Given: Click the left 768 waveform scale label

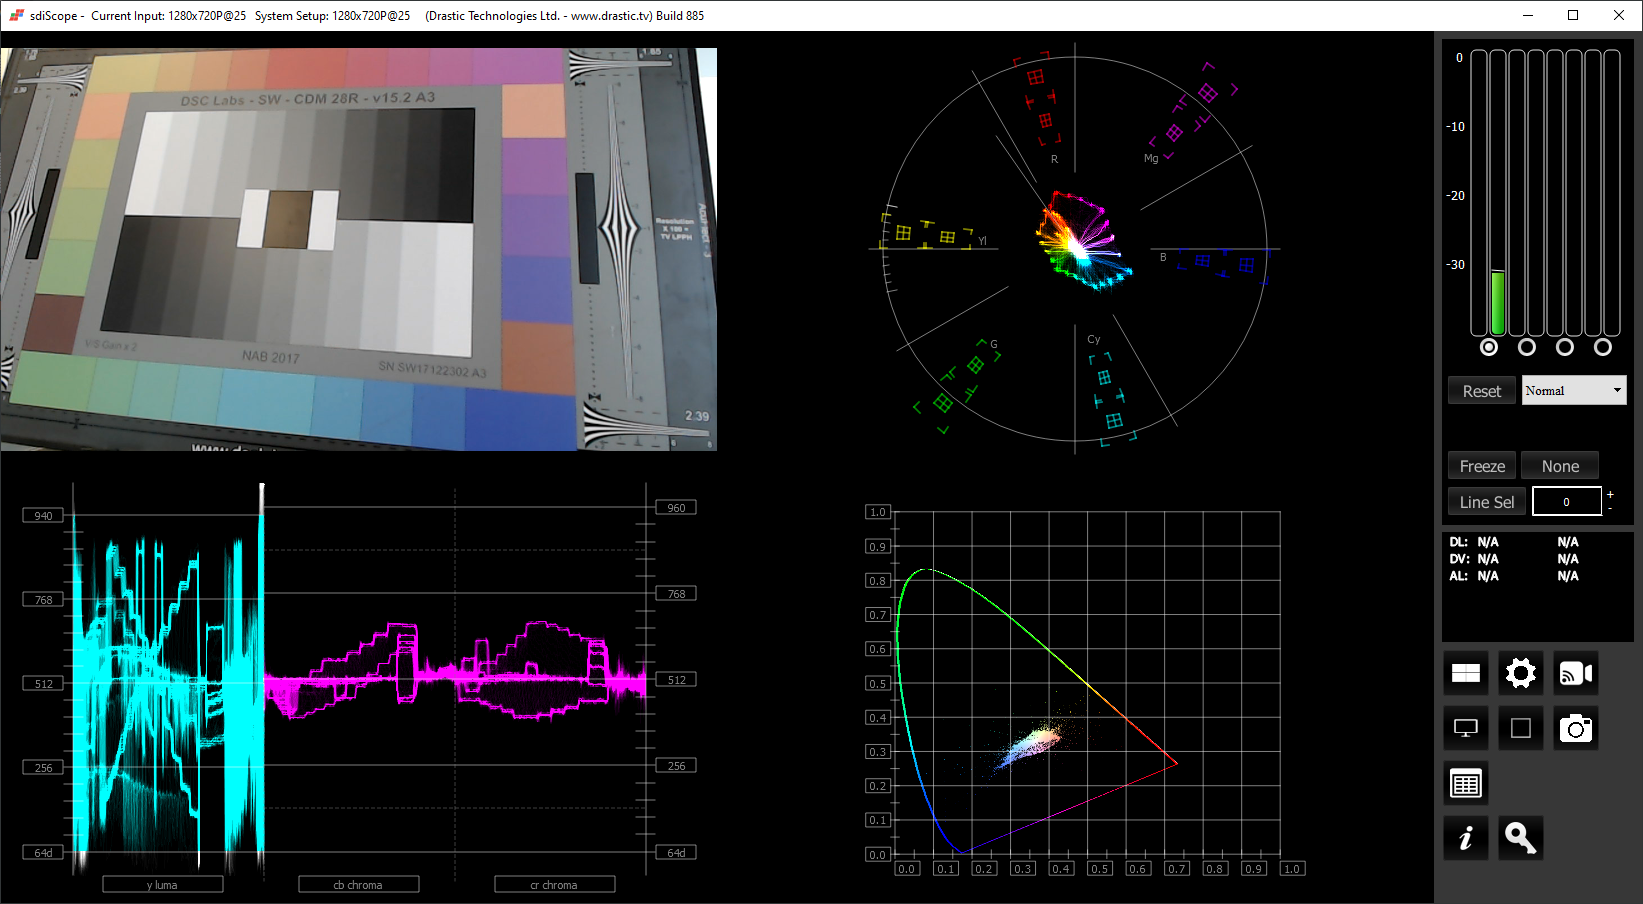Looking at the screenshot, I should click(x=43, y=600).
